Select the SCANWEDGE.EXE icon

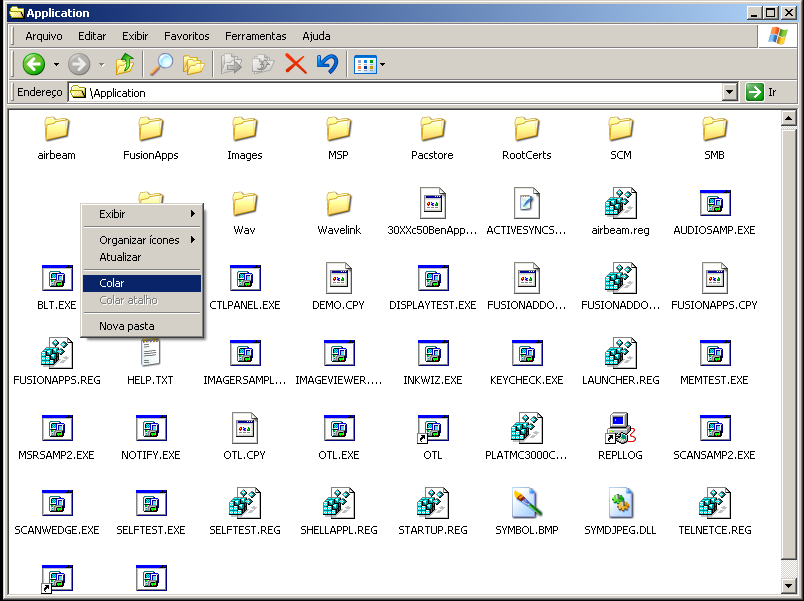pyautogui.click(x=57, y=503)
